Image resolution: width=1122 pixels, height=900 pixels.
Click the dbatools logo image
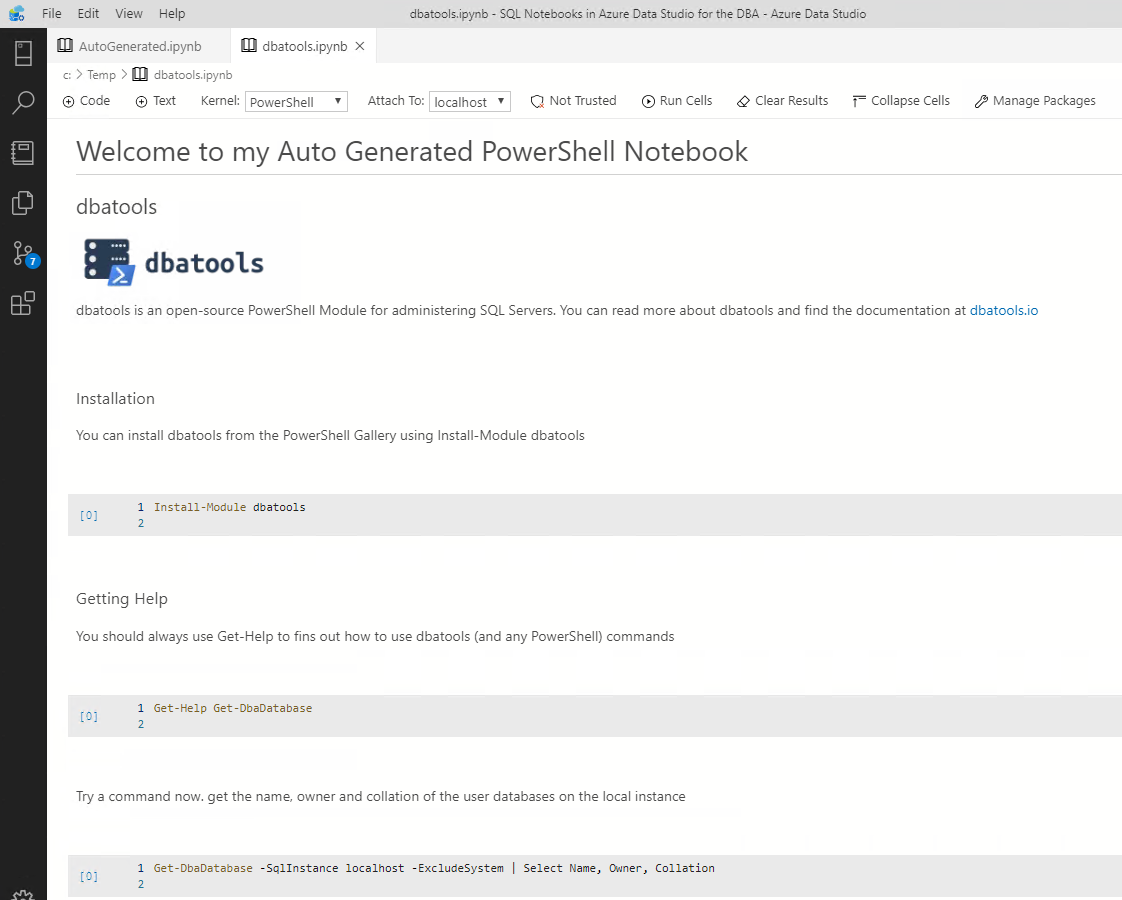click(174, 262)
